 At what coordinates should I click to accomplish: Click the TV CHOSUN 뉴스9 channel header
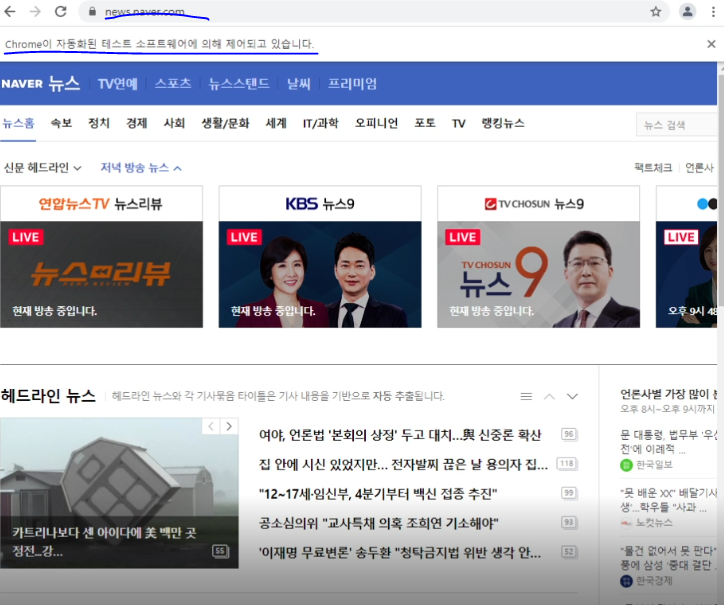pos(538,204)
